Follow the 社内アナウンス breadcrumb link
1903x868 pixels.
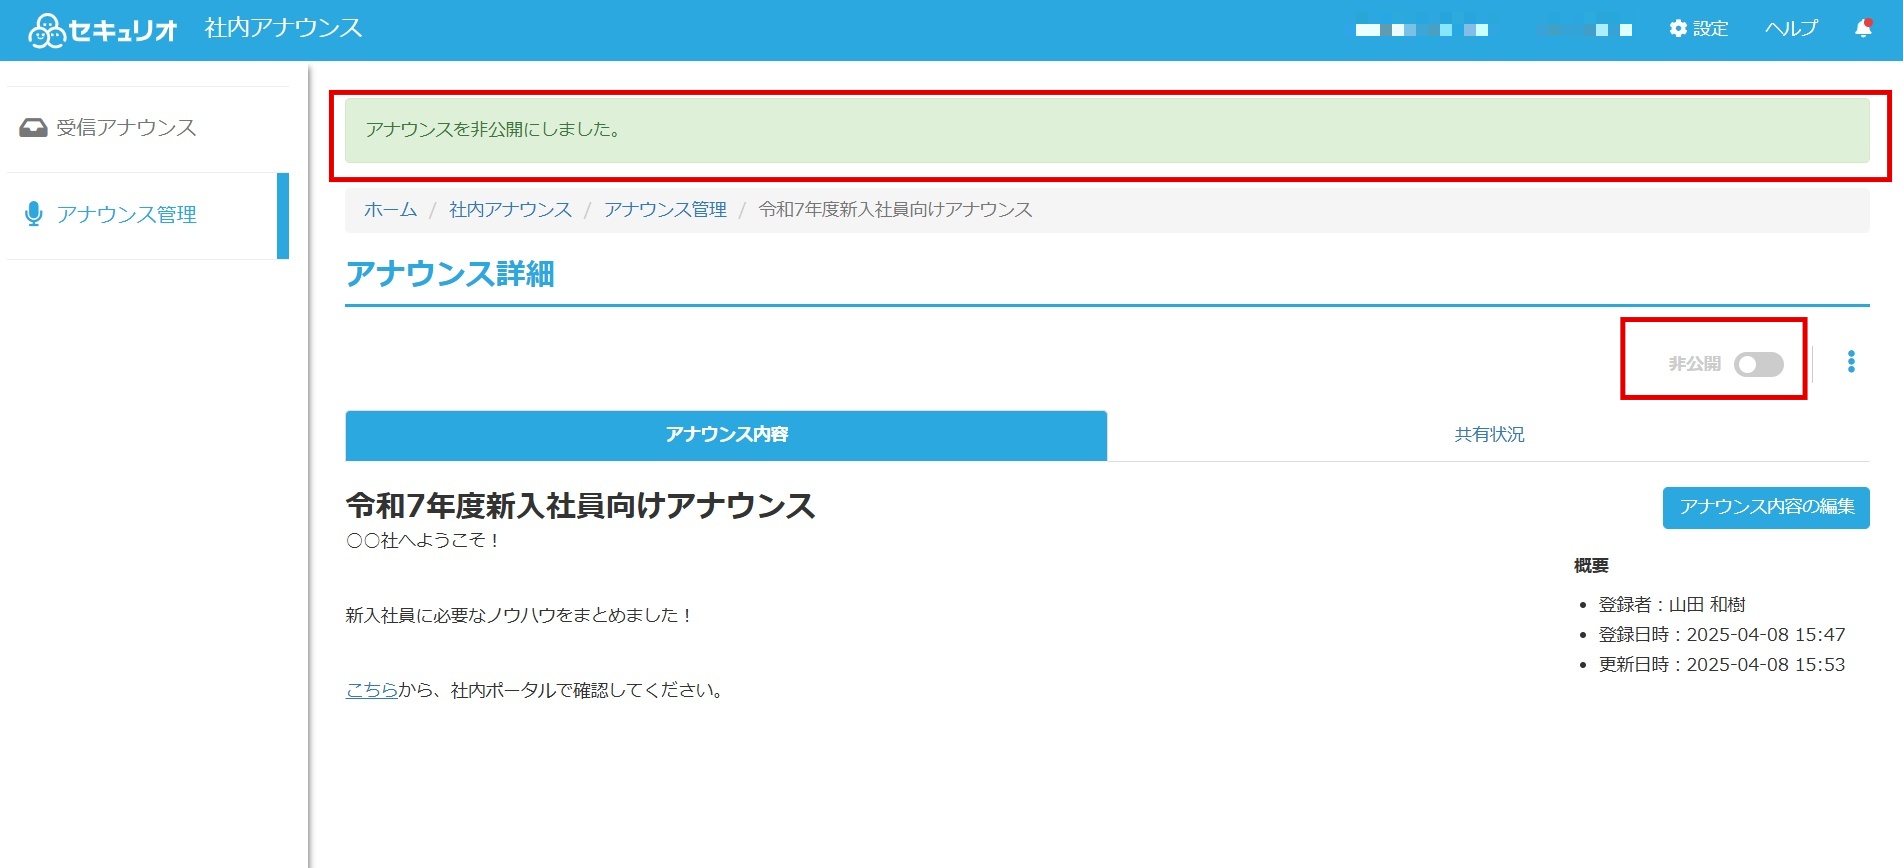coord(510,210)
